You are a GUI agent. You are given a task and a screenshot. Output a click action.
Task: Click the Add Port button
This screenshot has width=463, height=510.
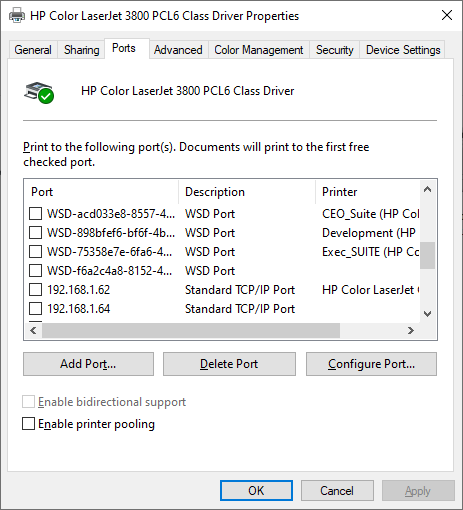coord(88,364)
